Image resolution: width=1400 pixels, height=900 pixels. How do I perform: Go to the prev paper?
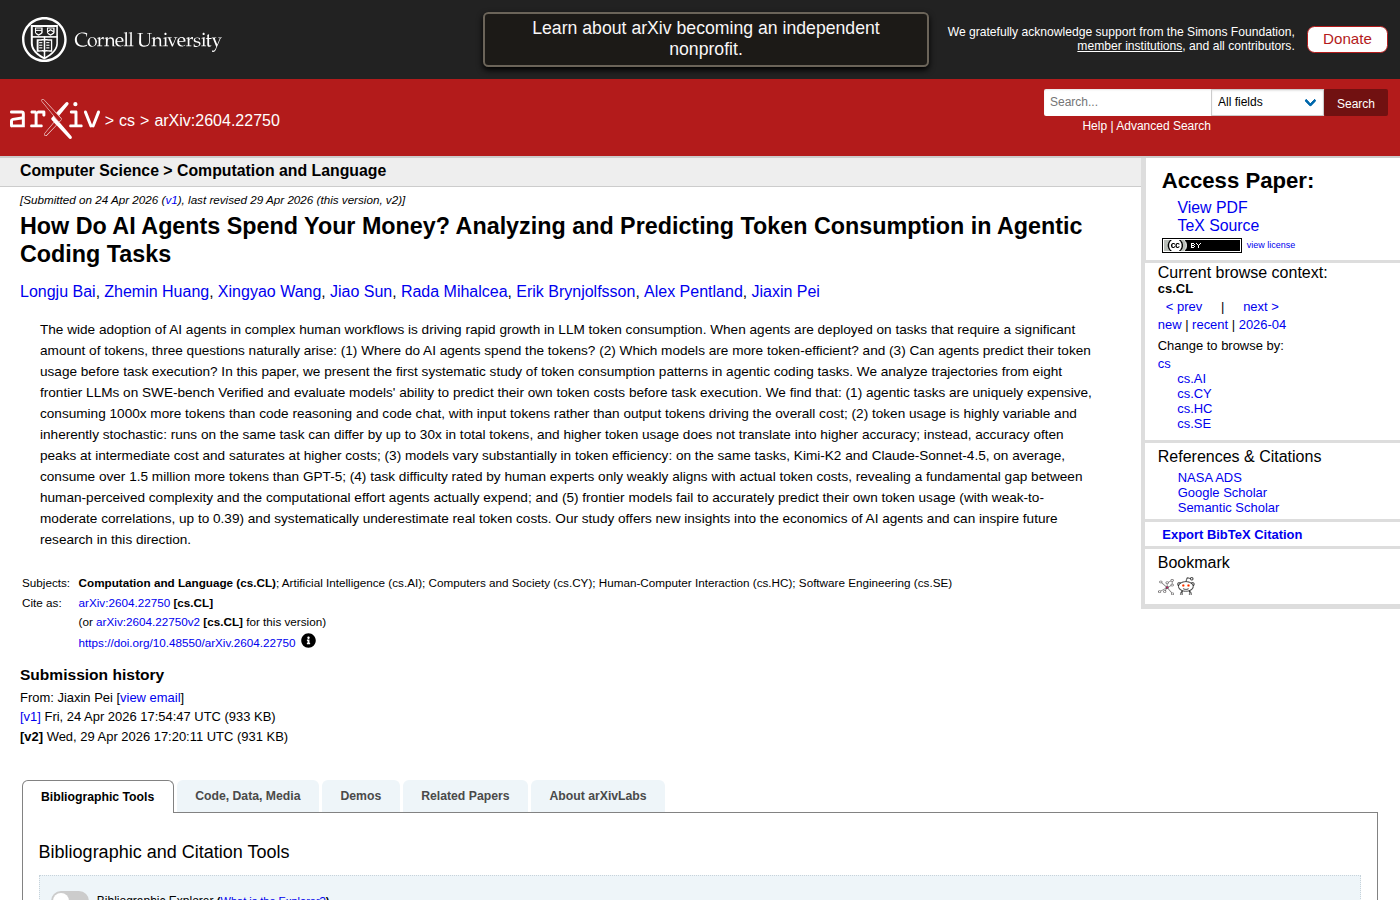(x=1184, y=307)
